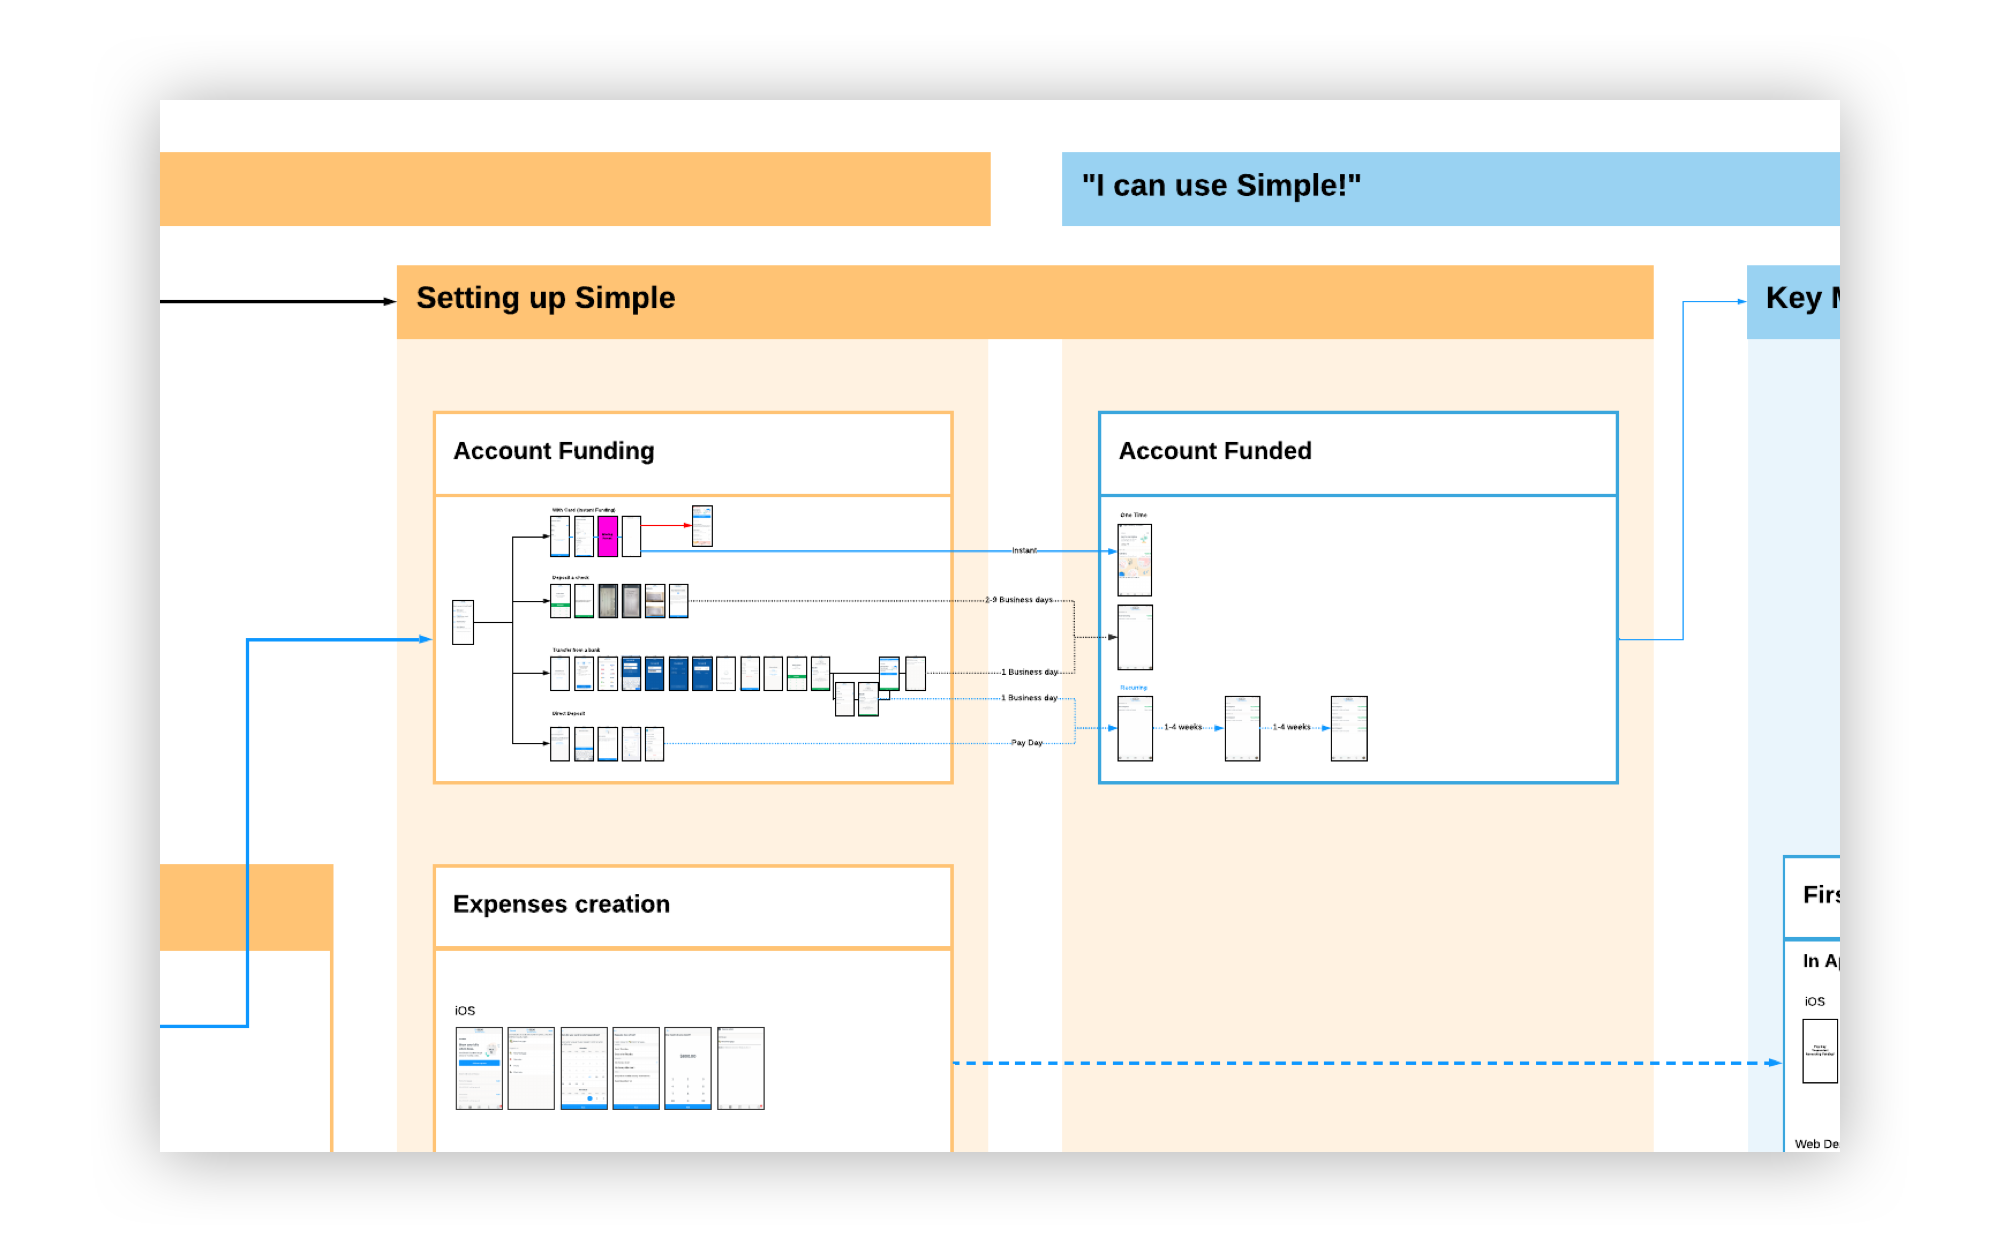
Task: Click the "Direct Deposit" row label
Action: pos(568,714)
